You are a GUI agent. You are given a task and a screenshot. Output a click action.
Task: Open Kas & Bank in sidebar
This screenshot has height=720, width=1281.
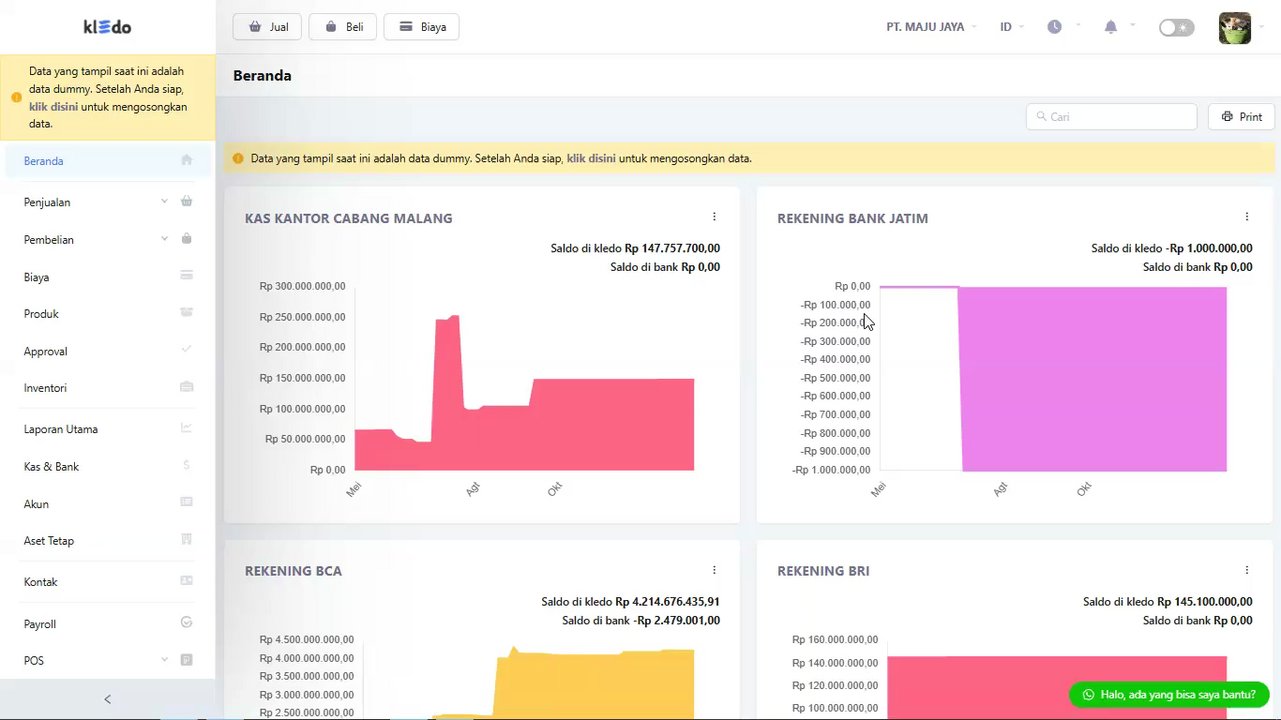108,467
